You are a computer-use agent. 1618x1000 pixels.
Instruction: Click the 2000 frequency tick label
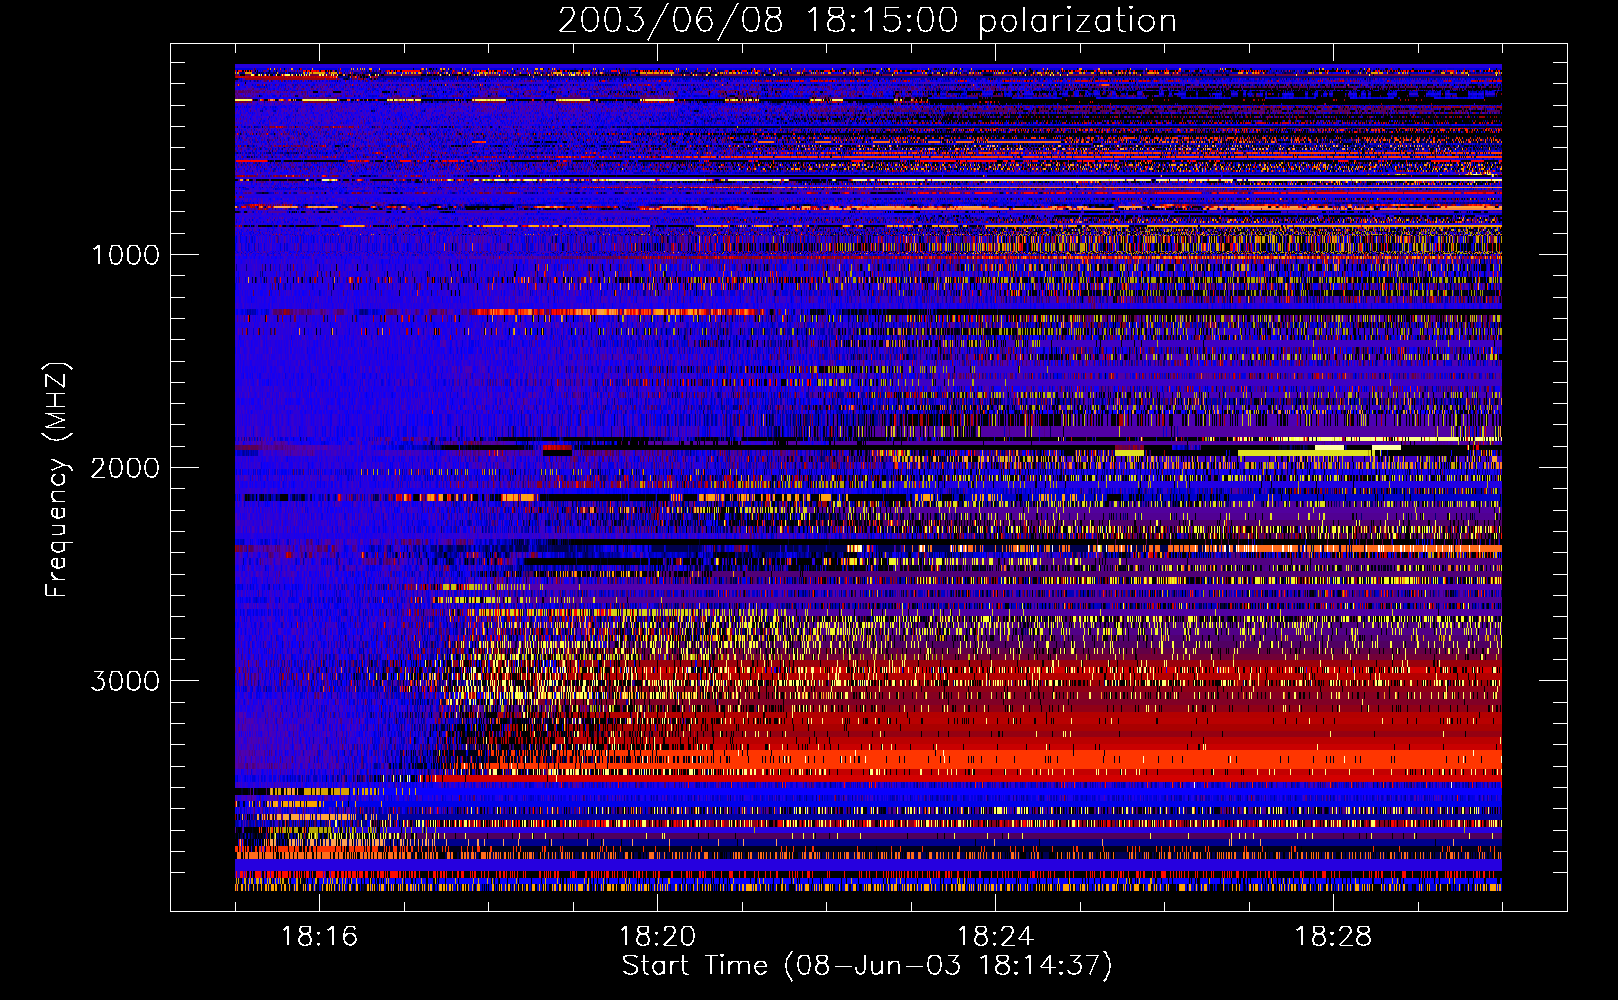[125, 468]
